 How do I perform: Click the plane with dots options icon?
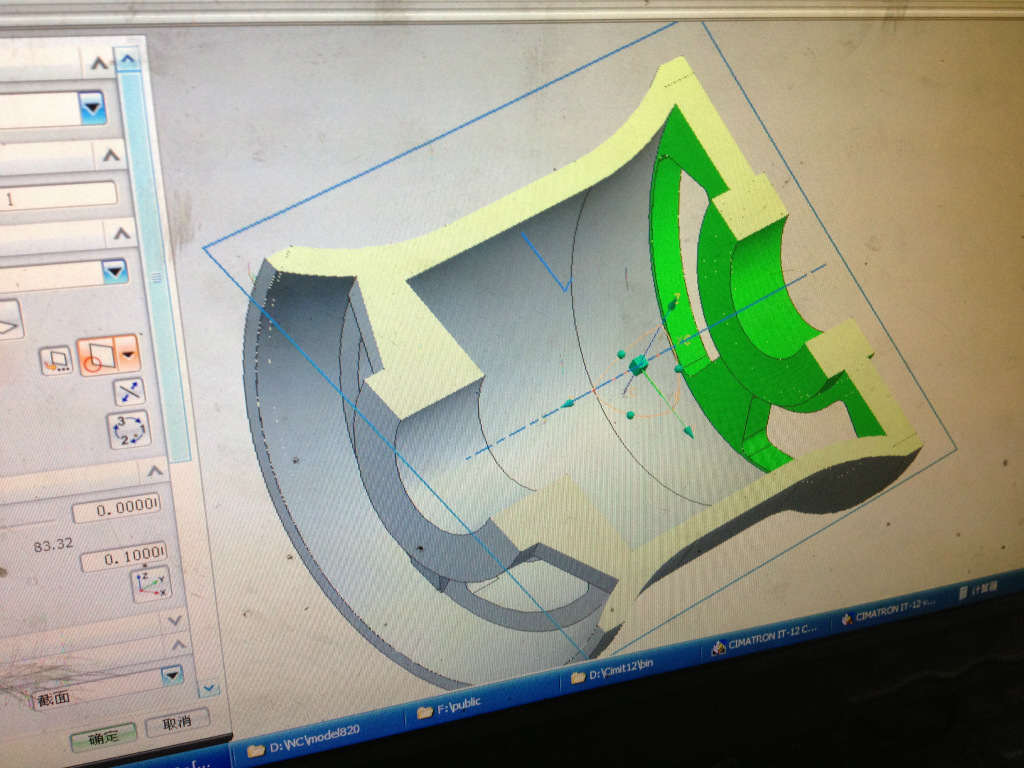(x=57, y=360)
